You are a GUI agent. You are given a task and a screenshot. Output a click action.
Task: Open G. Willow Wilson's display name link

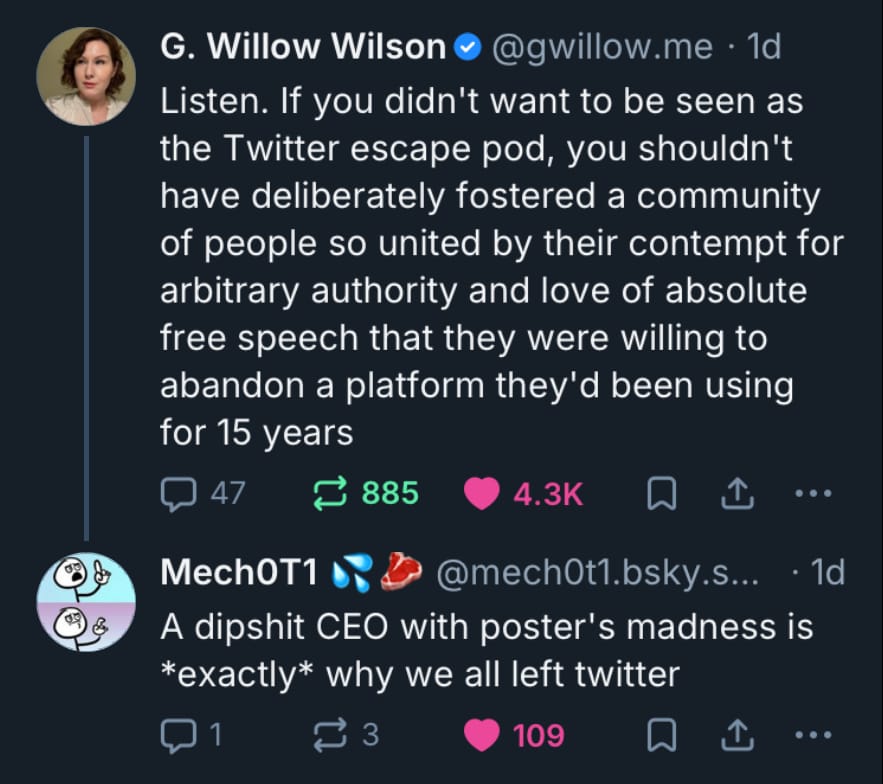coord(302,46)
